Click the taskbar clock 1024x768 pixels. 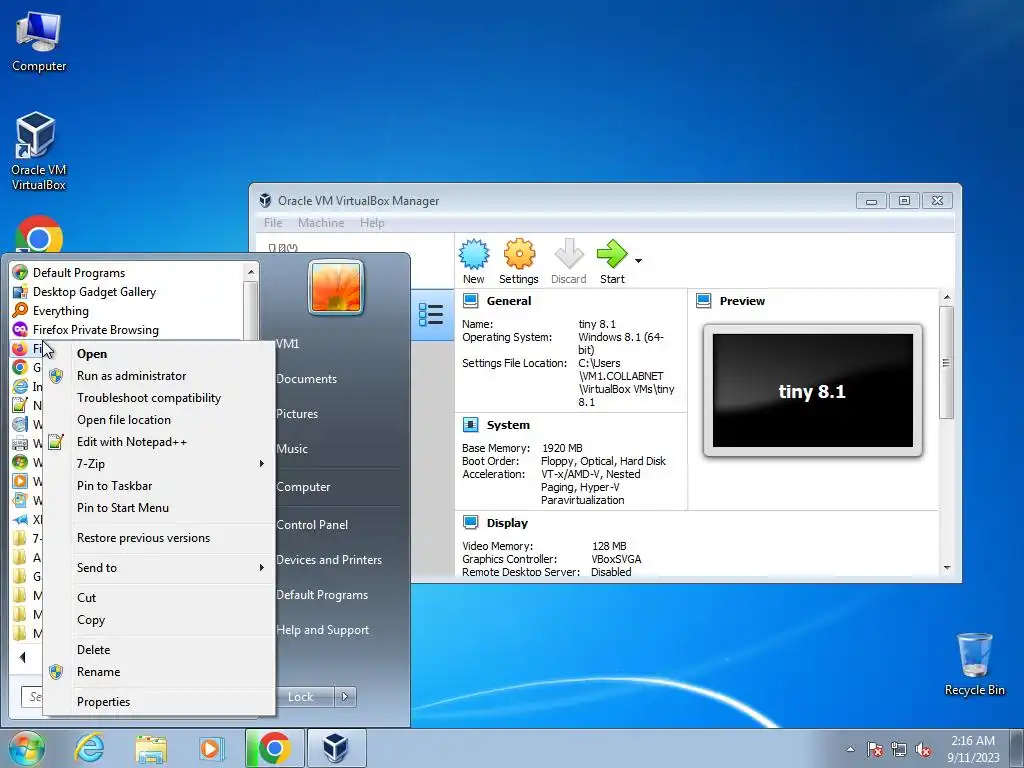pyautogui.click(x=973, y=749)
